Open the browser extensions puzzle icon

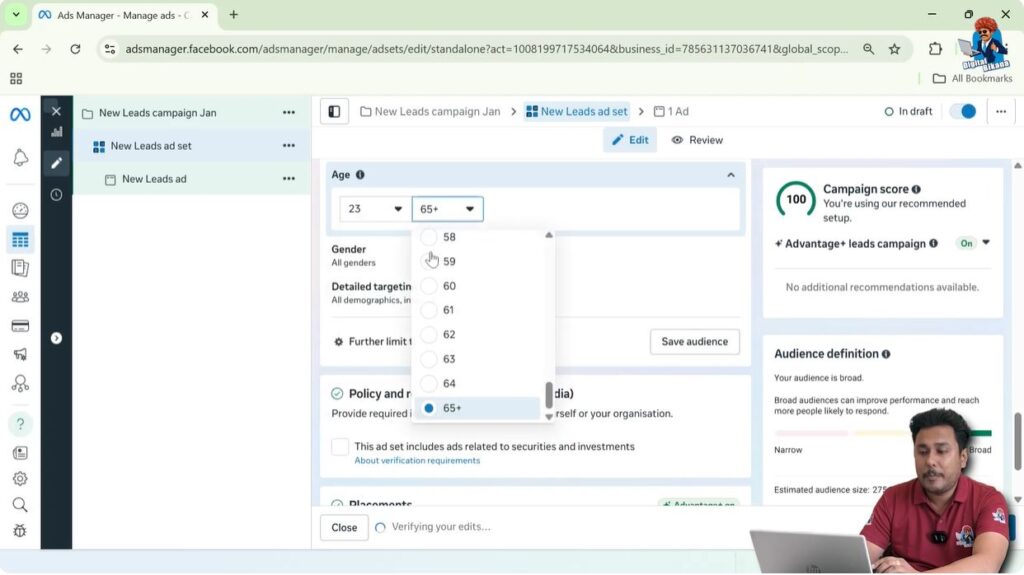click(x=935, y=49)
